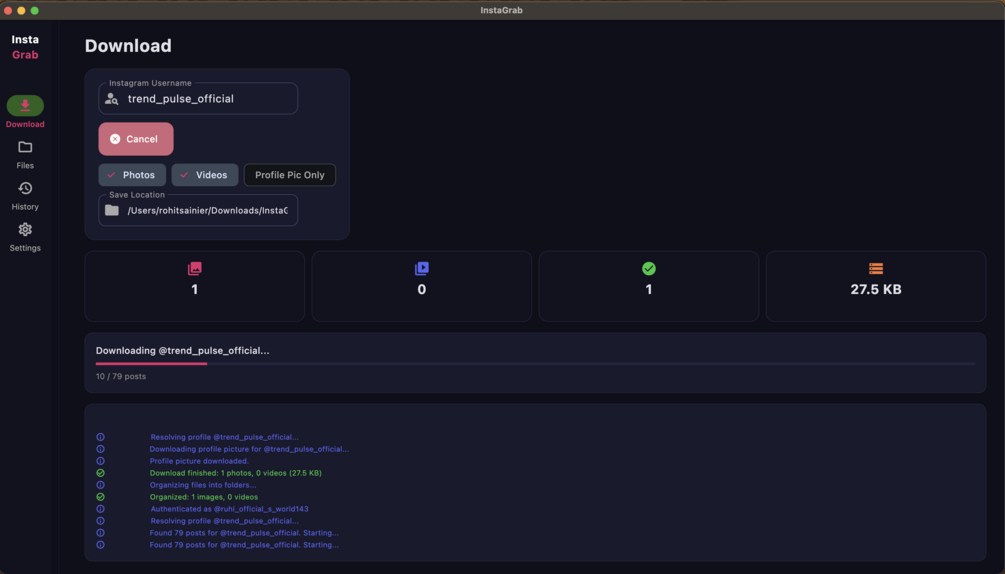
Task: Click the Download label in sidebar
Action: pos(25,124)
